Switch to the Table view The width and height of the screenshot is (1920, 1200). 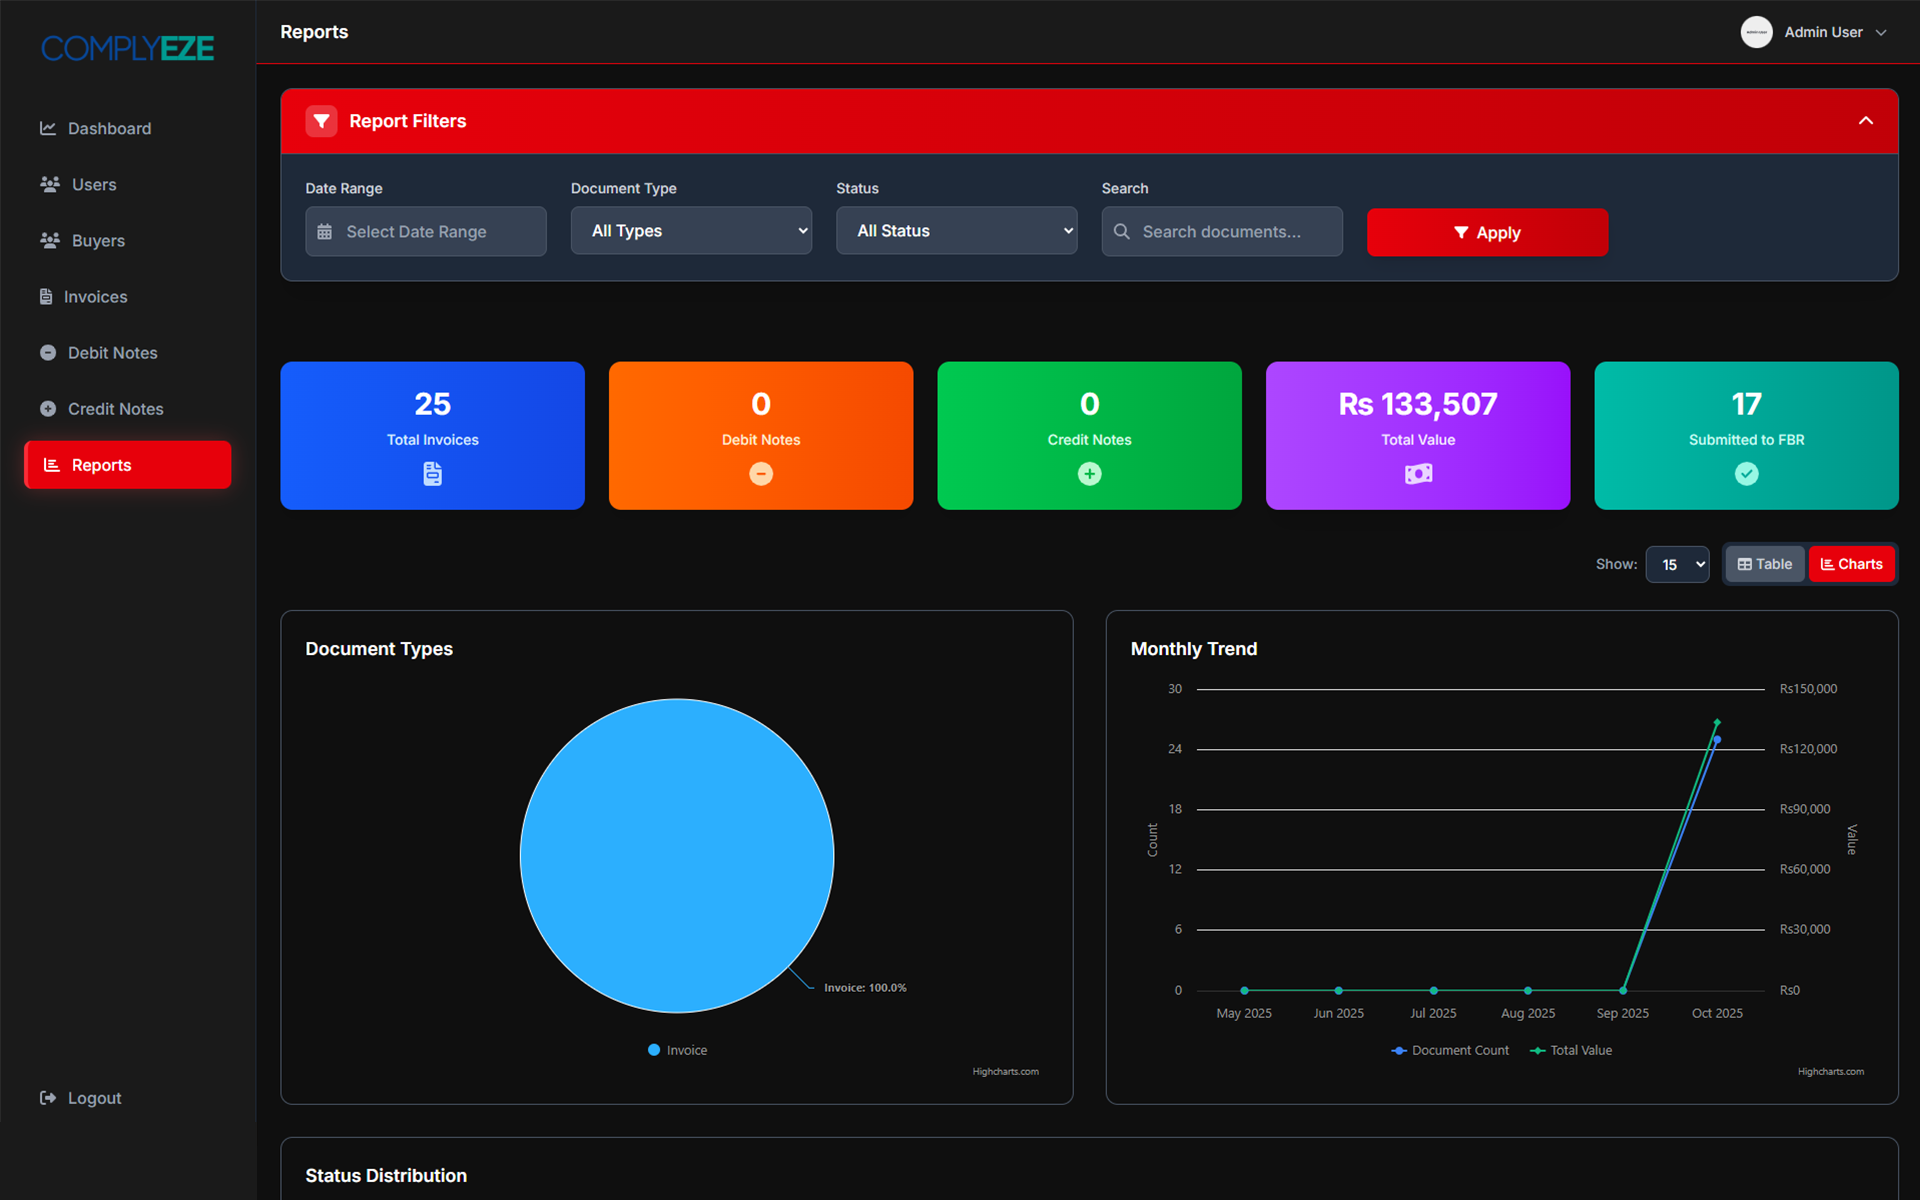point(1765,564)
